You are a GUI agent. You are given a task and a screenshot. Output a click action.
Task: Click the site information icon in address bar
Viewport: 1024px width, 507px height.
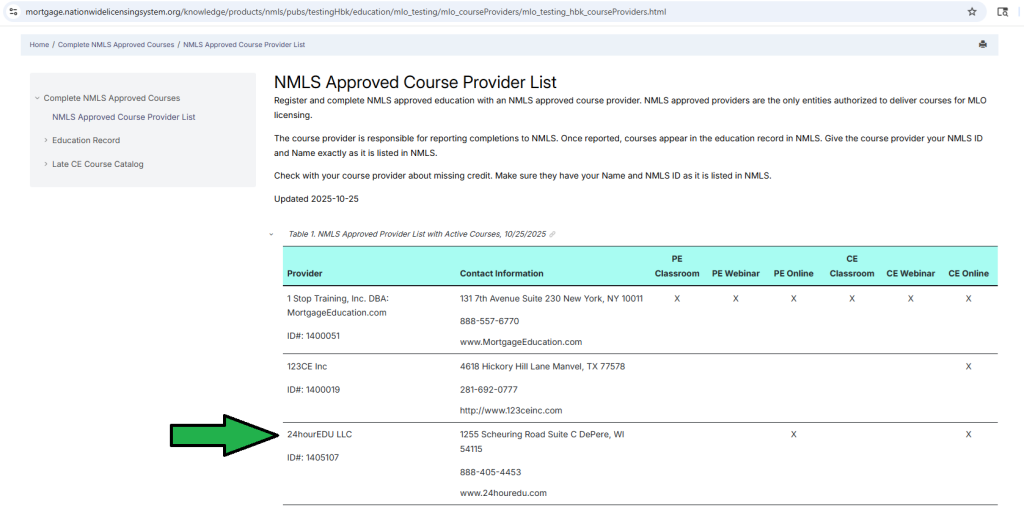point(13,12)
